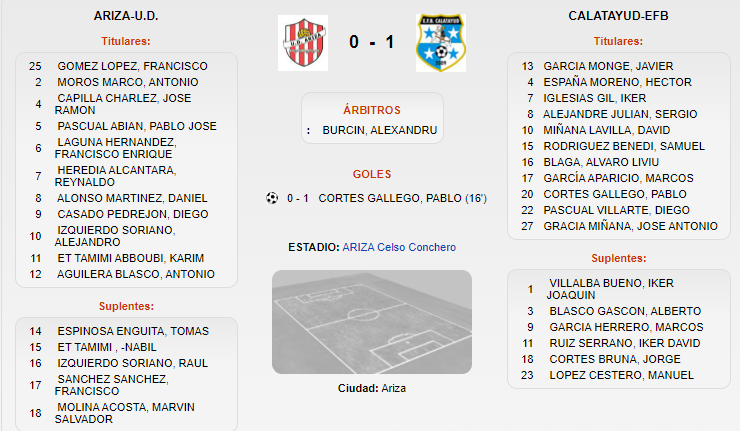Select player GOMEZ LOPEZ, FRANCISCO
This screenshot has width=740, height=431.
point(133,66)
